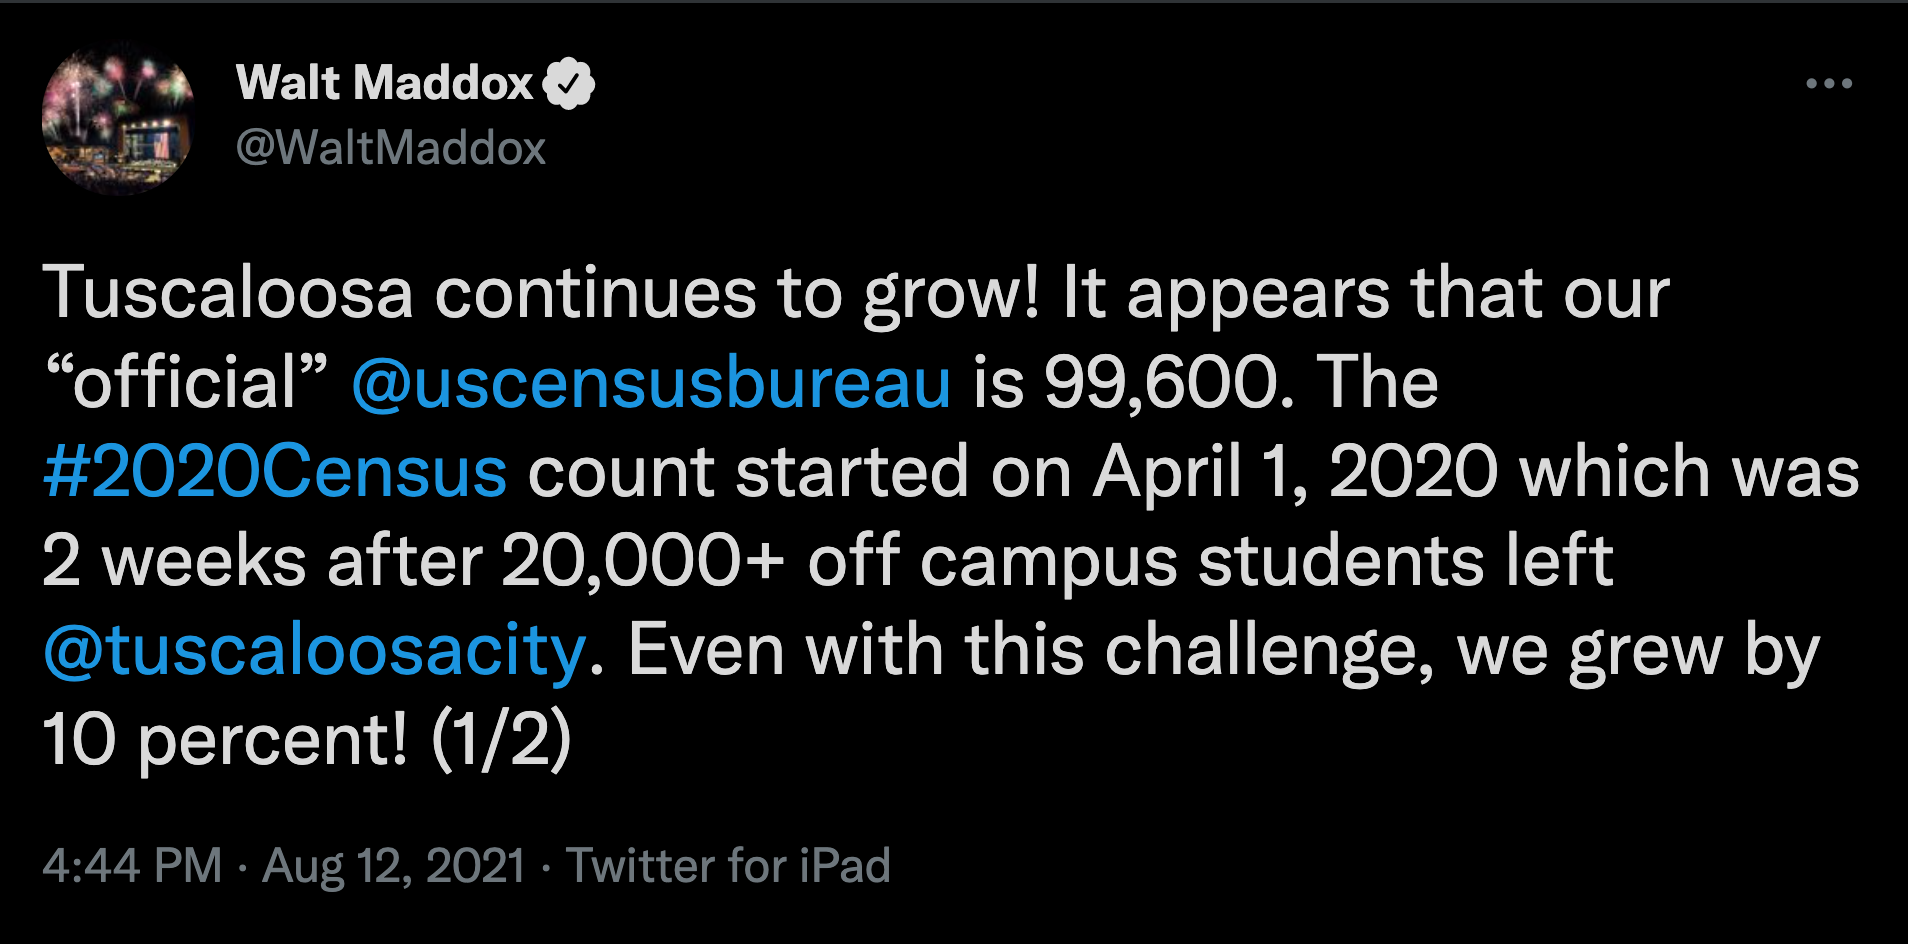
Task: Click the 4:44 PM timestamp
Action: 132,865
